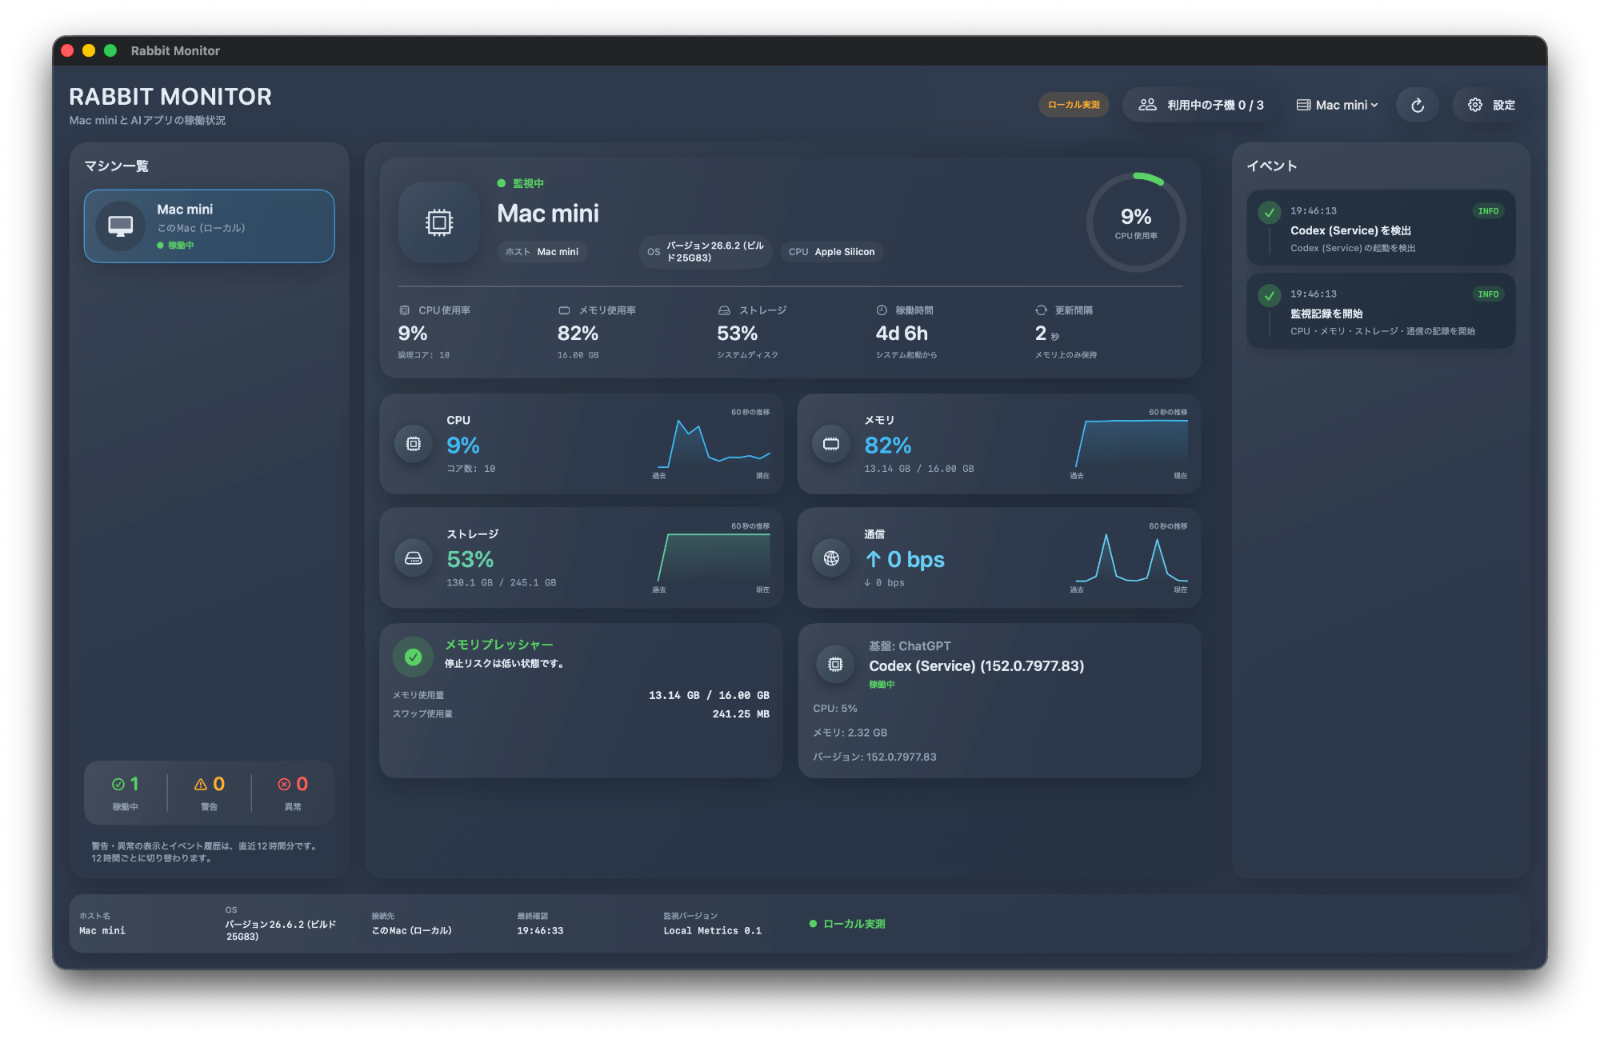
Task: Open 設定 settings button
Action: (1491, 105)
